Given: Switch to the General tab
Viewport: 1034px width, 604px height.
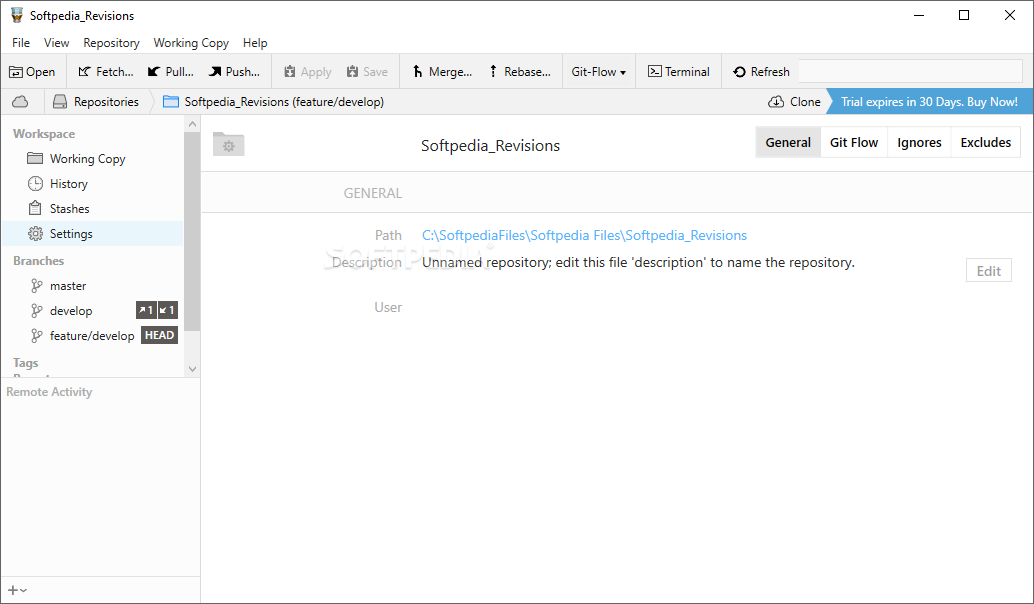Looking at the screenshot, I should click(x=788, y=142).
